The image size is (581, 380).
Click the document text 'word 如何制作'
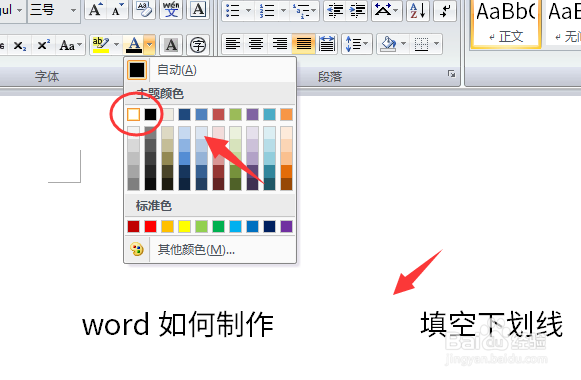[x=178, y=324]
